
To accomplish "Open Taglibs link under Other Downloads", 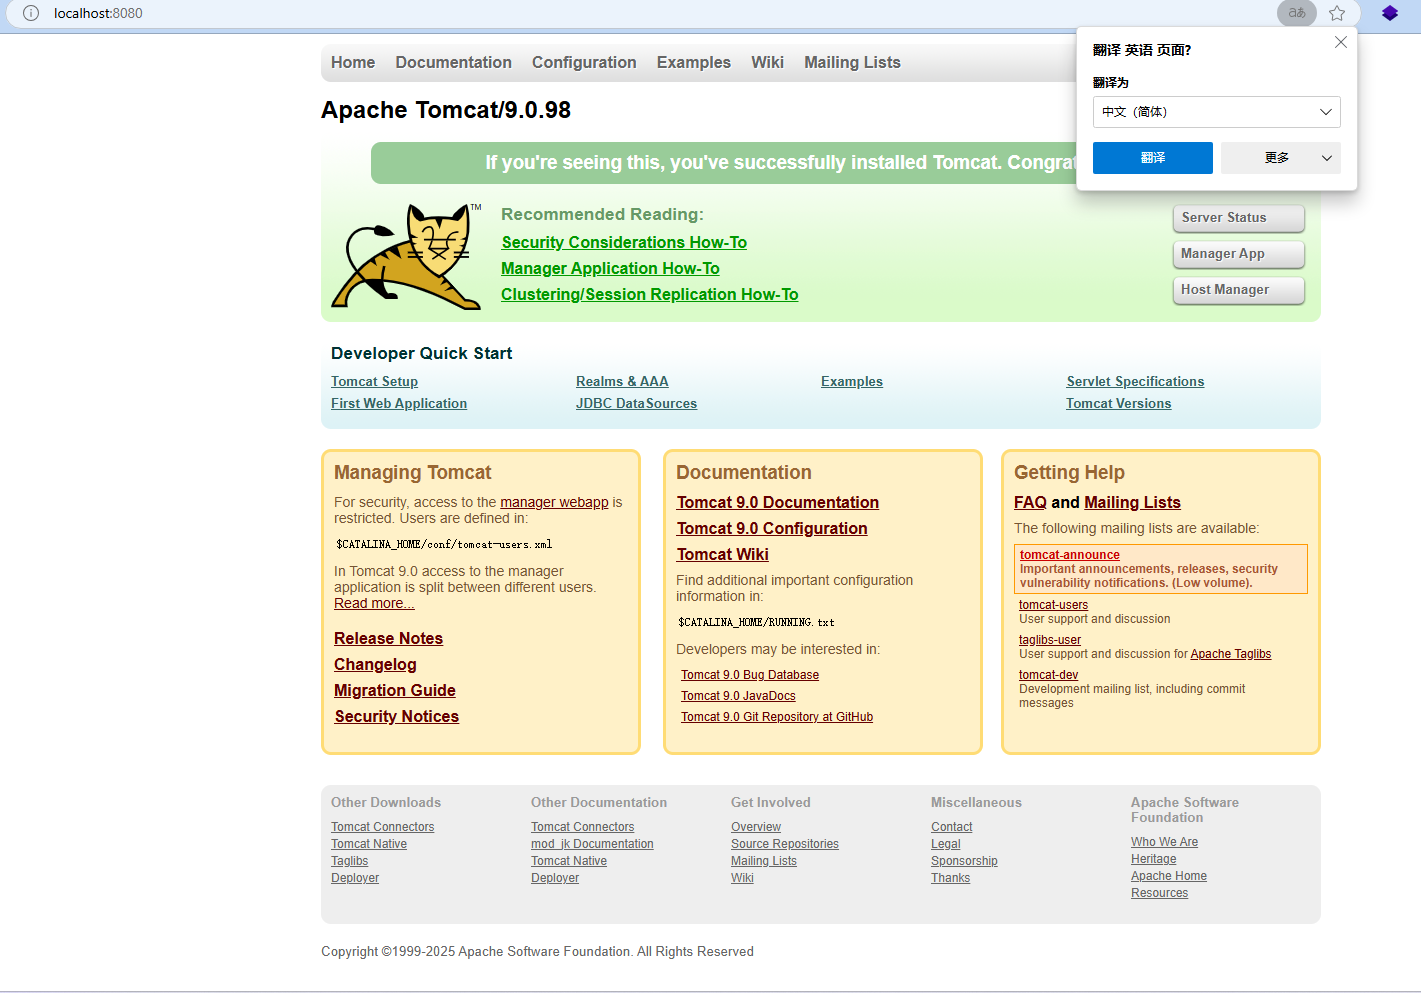I will tap(349, 861).
